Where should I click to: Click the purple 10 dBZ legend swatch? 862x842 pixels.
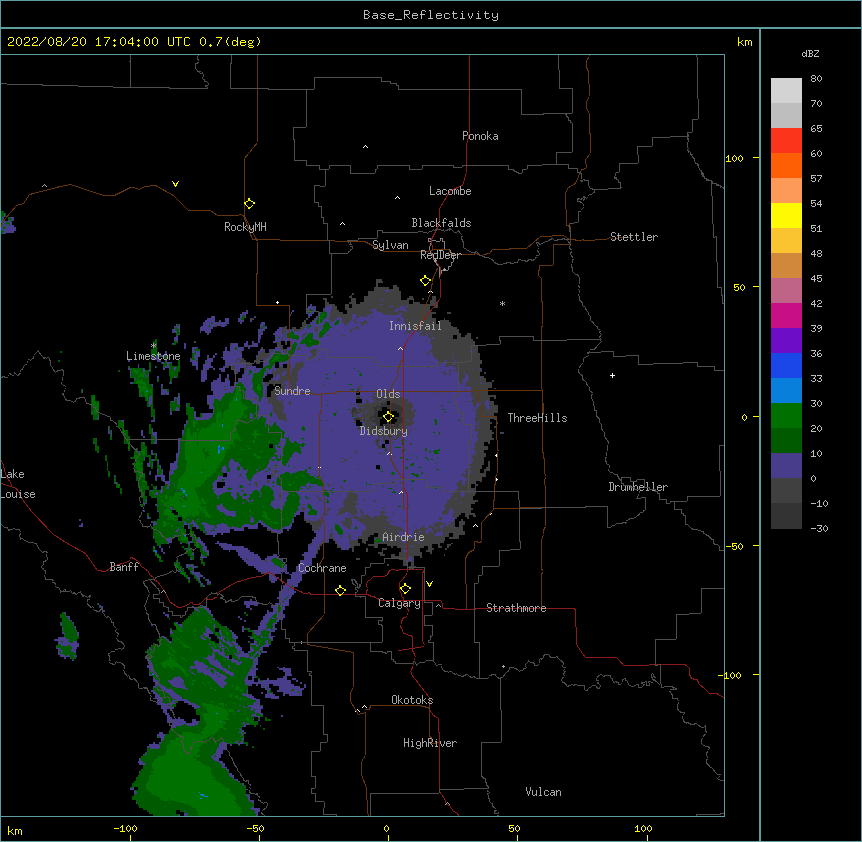786,466
